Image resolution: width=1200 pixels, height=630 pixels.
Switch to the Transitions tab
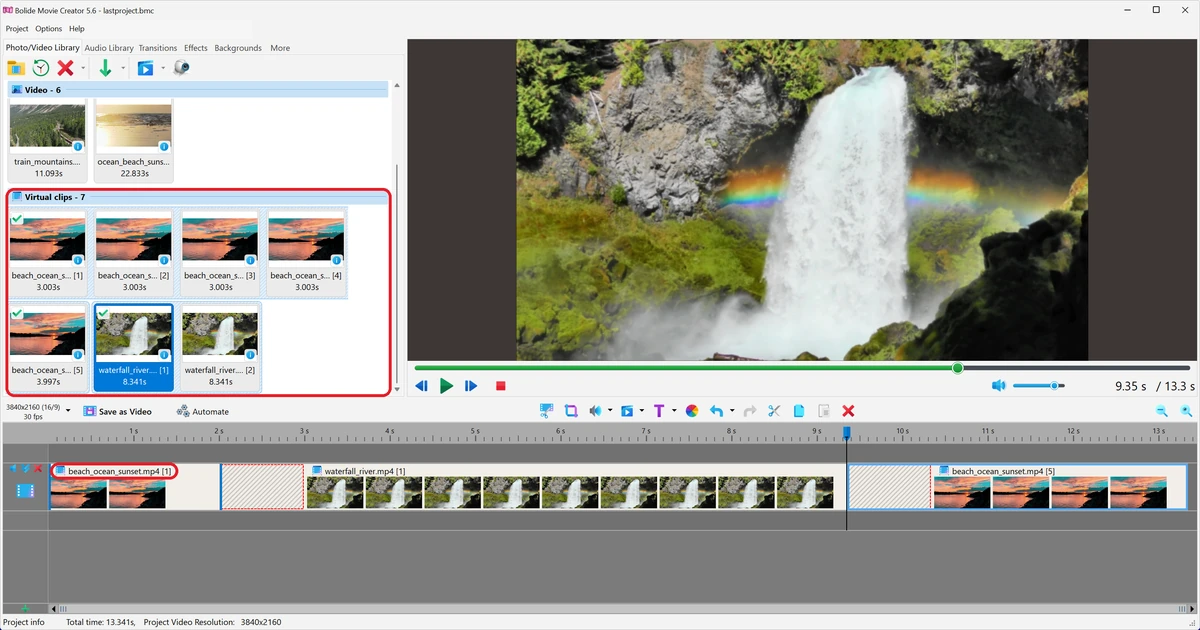pos(158,48)
